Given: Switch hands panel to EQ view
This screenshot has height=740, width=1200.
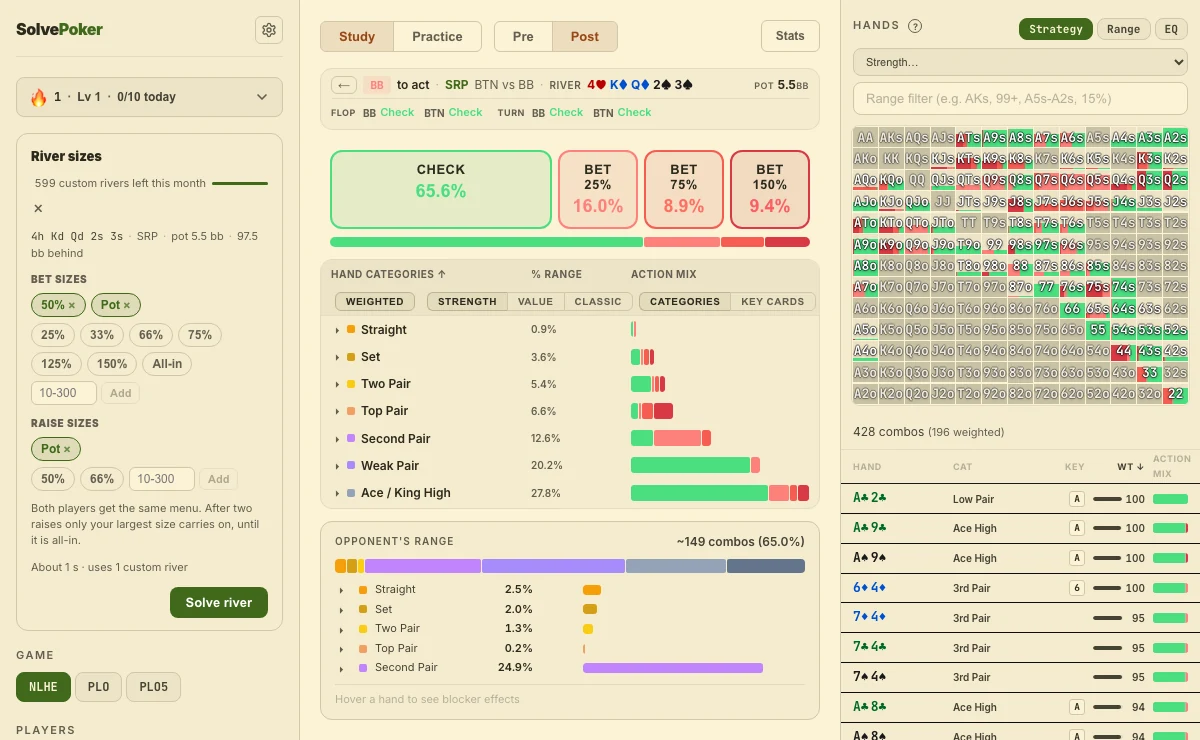Looking at the screenshot, I should (1171, 29).
